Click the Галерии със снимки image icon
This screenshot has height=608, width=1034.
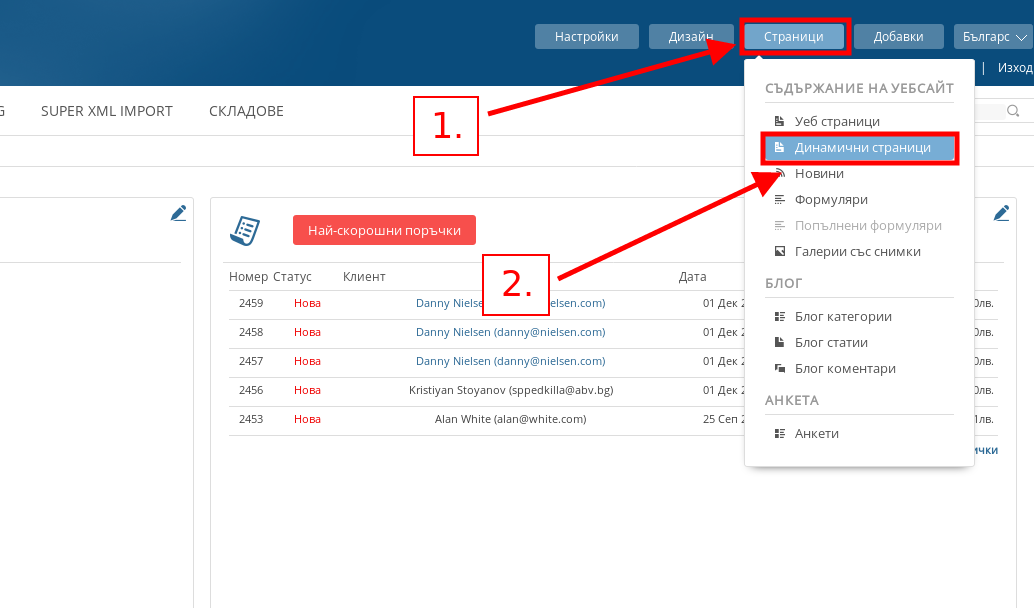coord(780,251)
